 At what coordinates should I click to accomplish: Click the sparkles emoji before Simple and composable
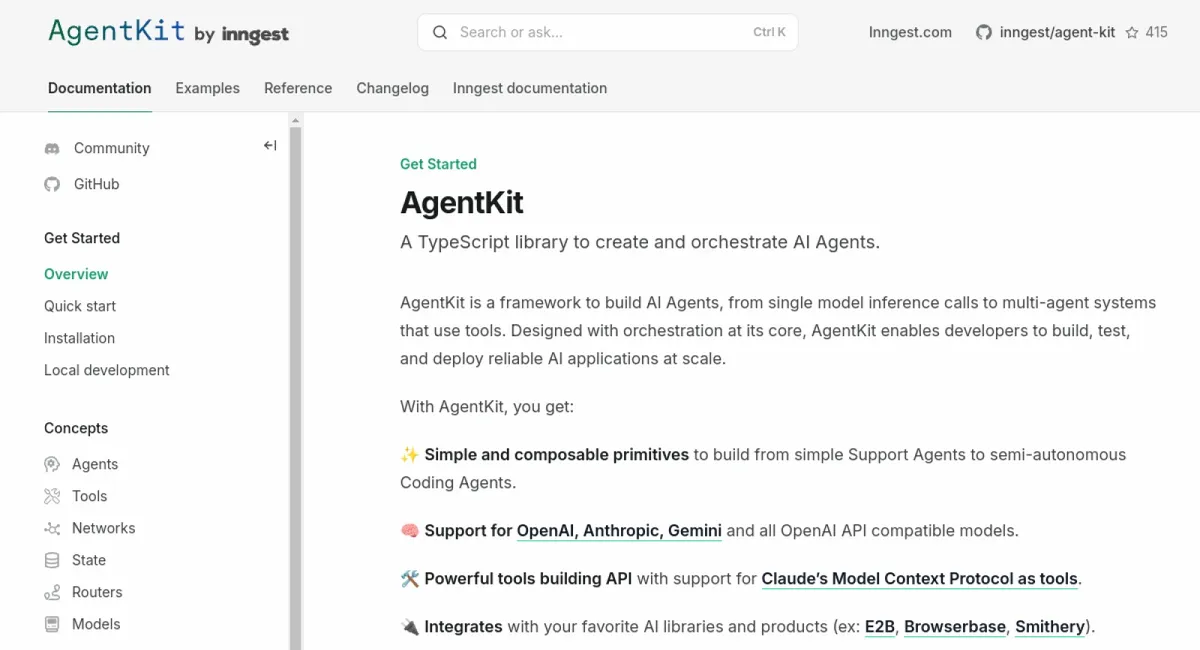point(409,454)
